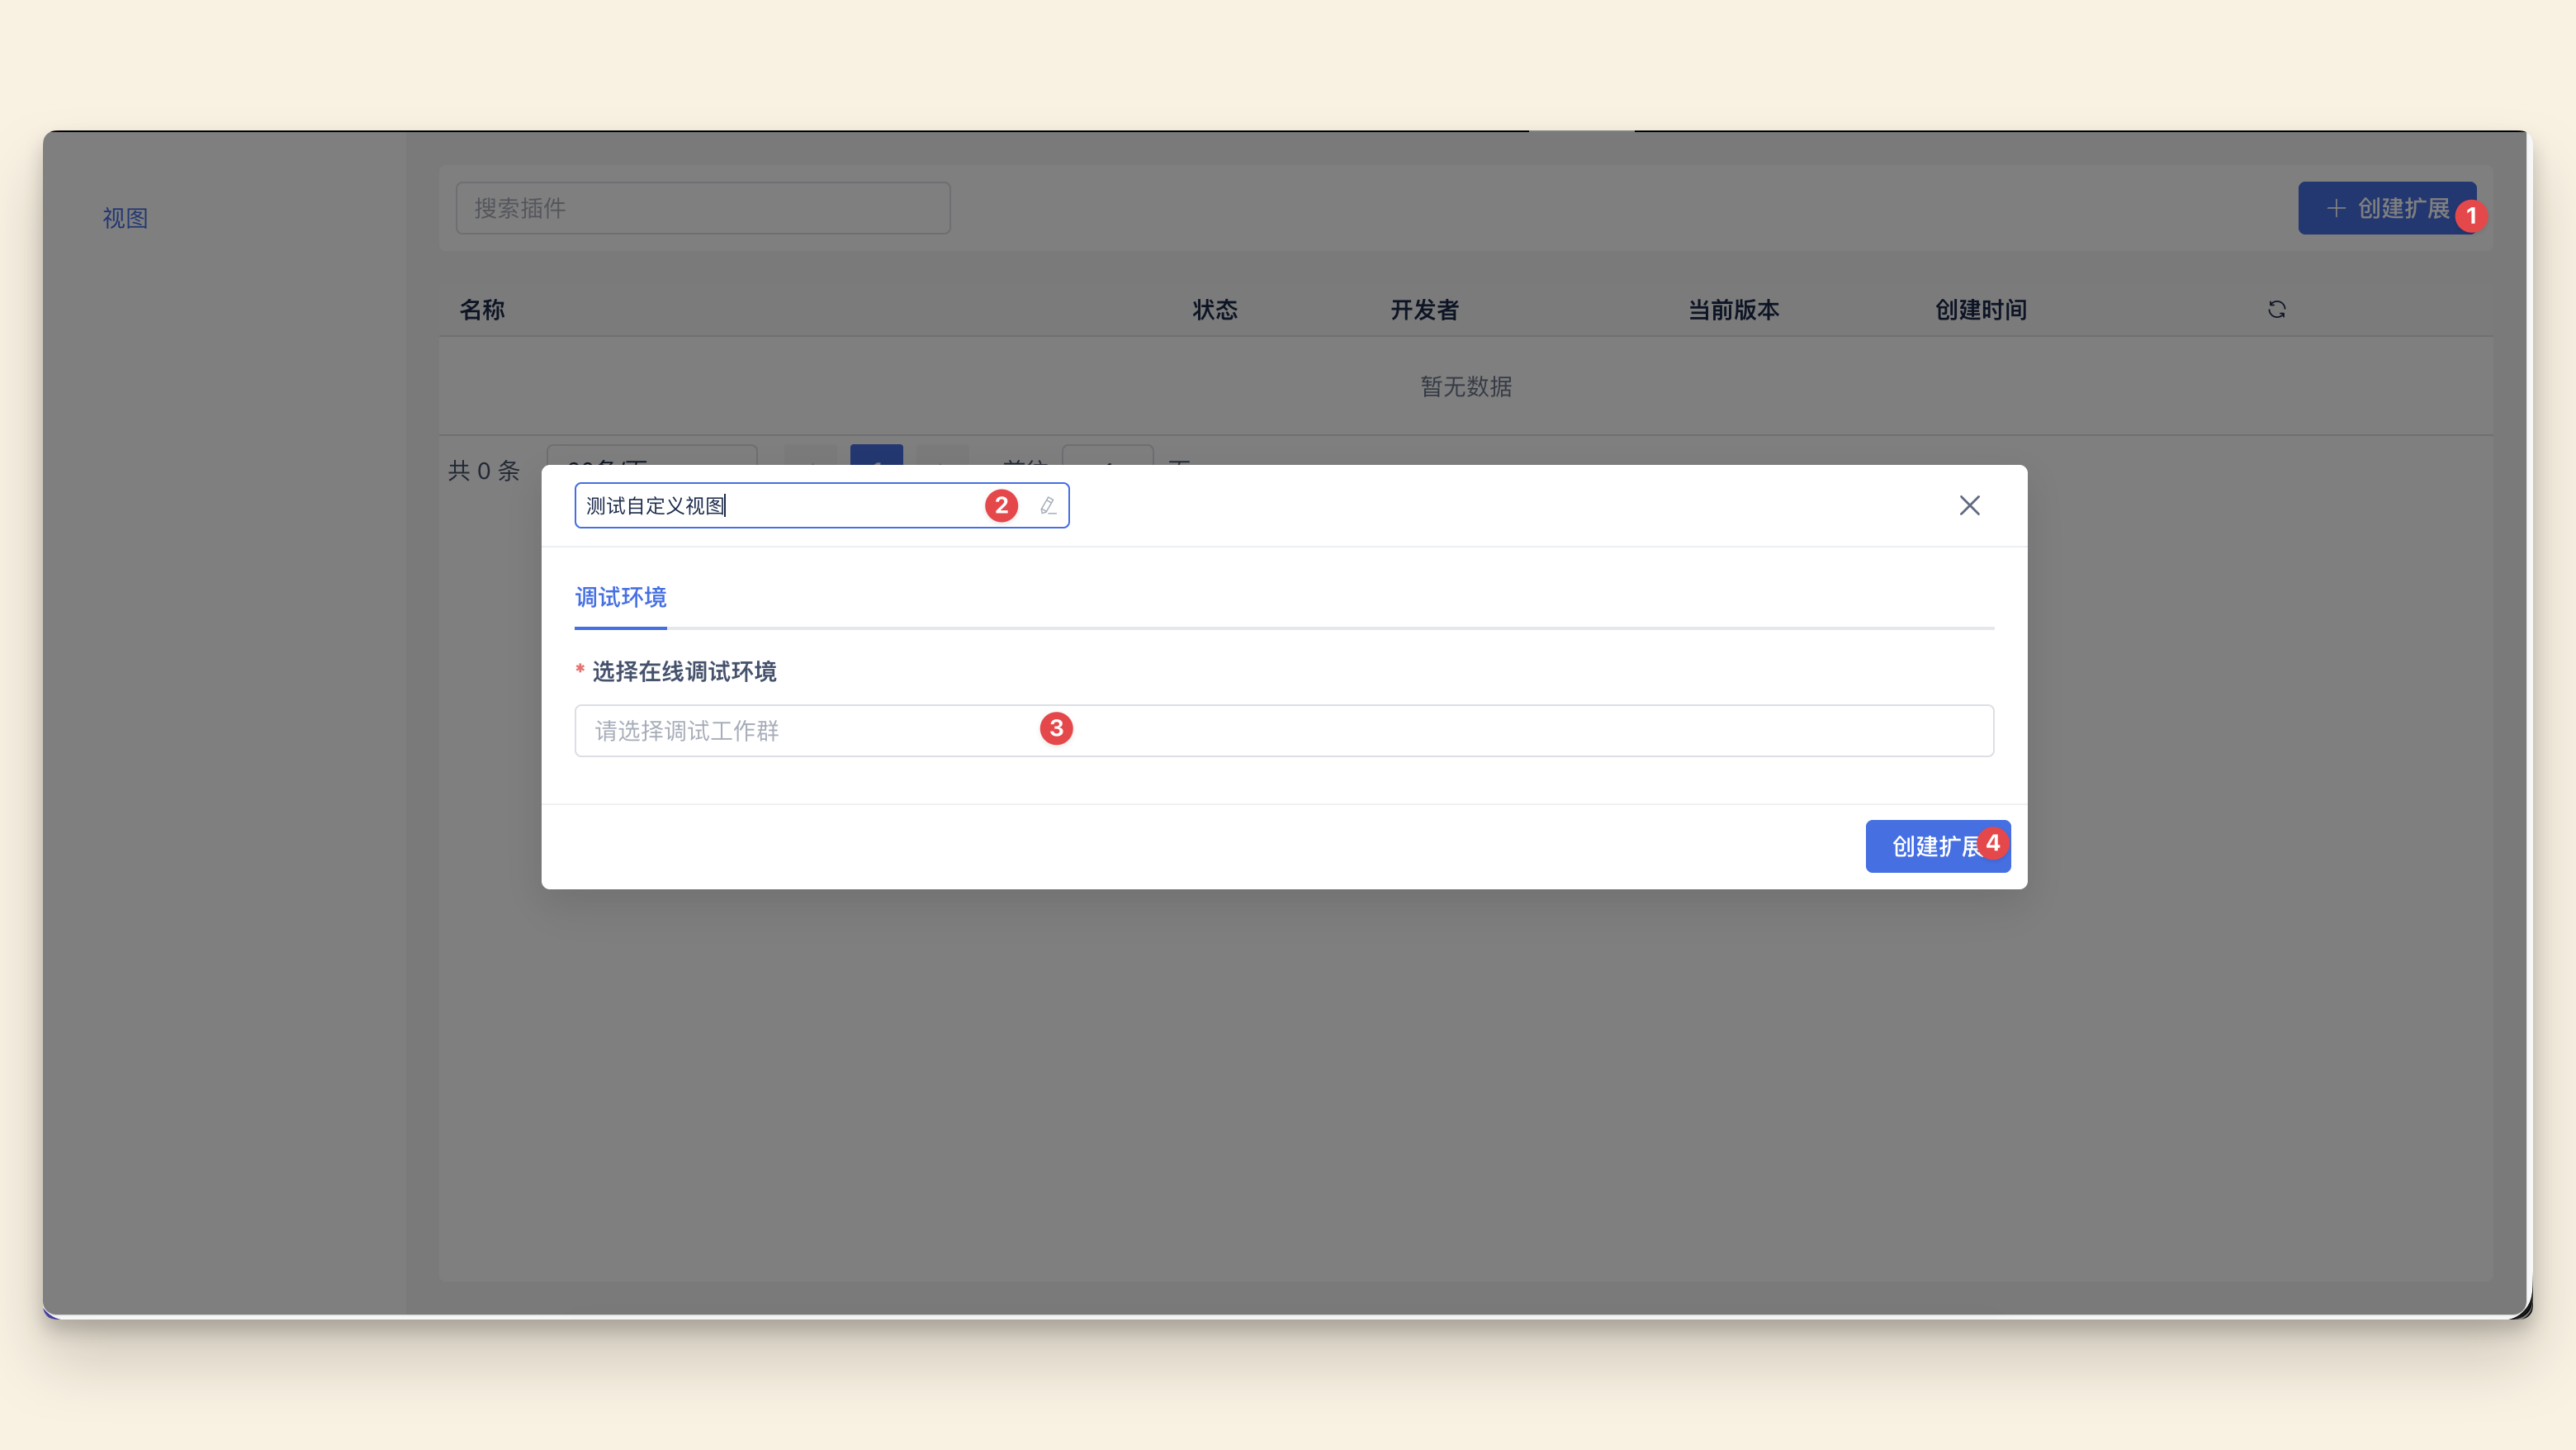Click the red badge 2 marker
2576x1450 pixels.
[1001, 505]
